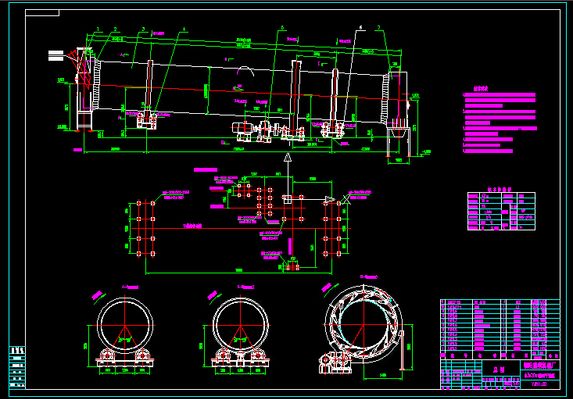Select the drawing title cell in title block

coord(501,367)
